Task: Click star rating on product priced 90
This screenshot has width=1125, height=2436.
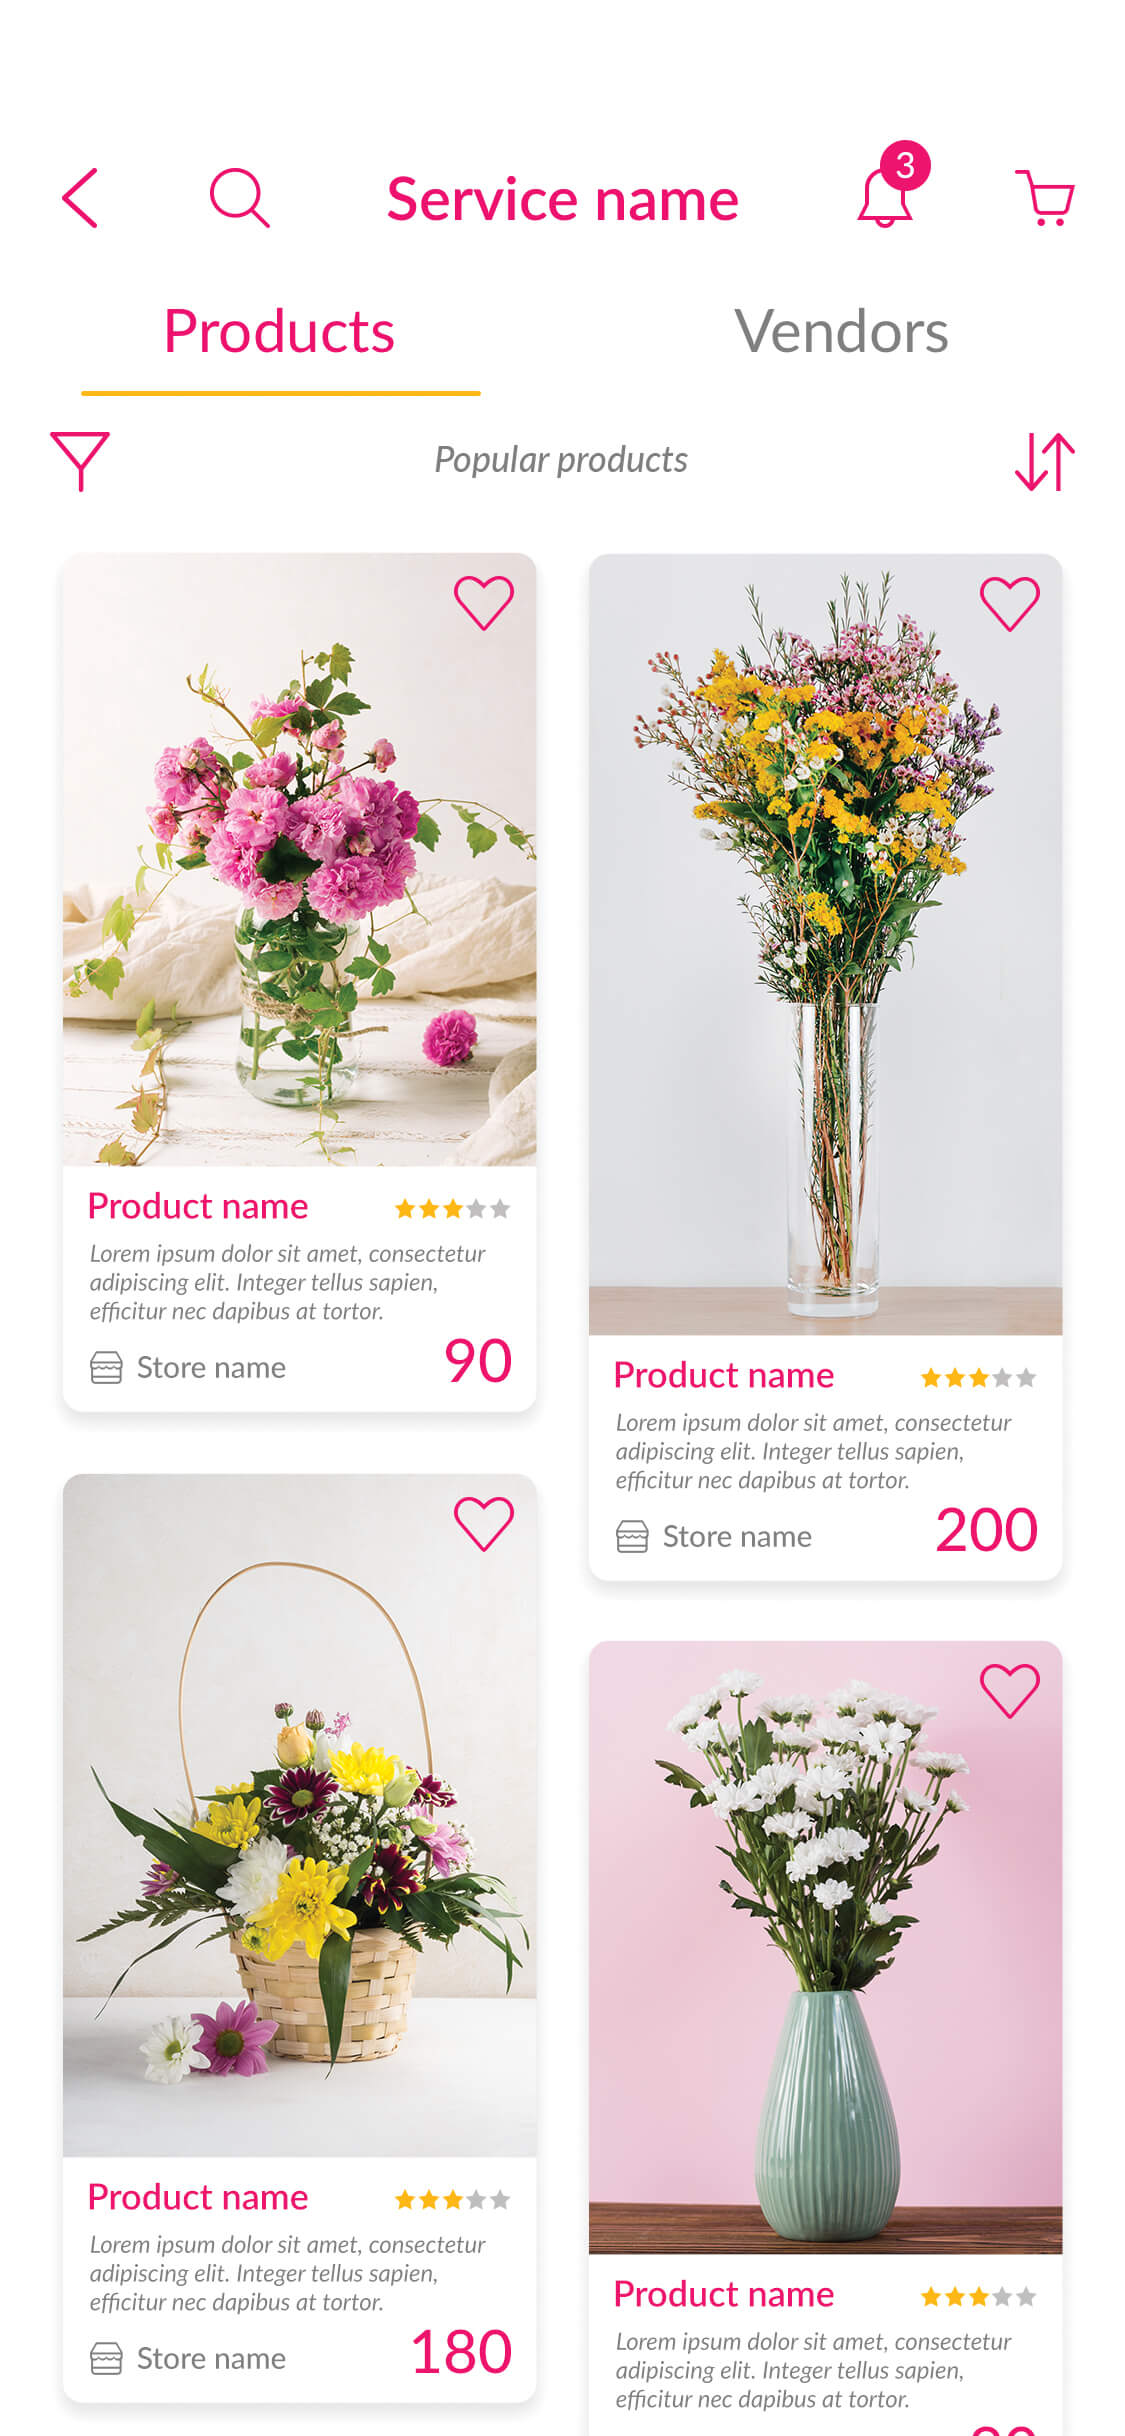Action: pos(453,1209)
